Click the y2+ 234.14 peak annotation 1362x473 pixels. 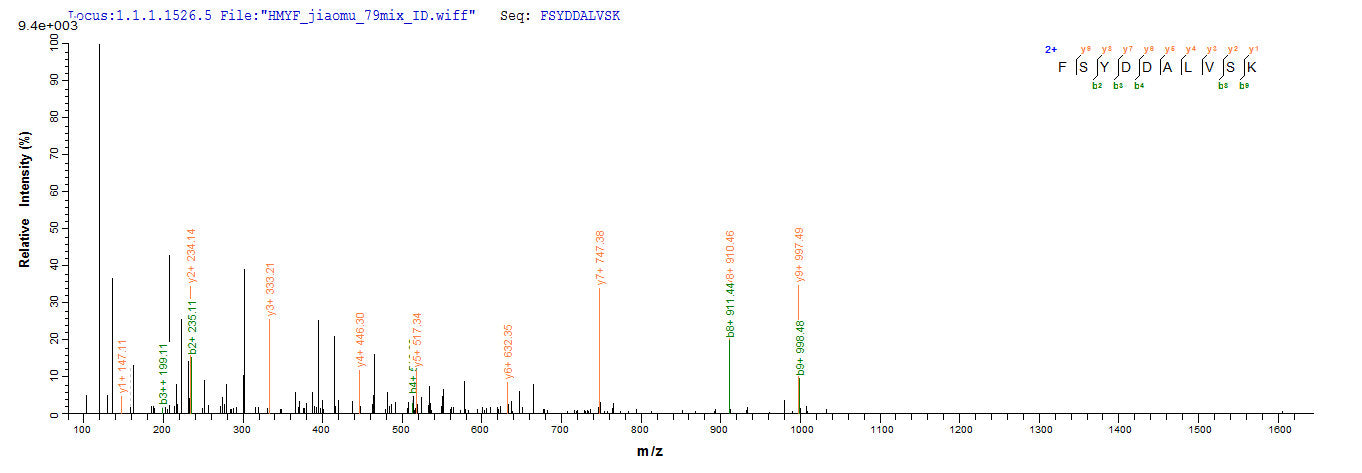191,256
